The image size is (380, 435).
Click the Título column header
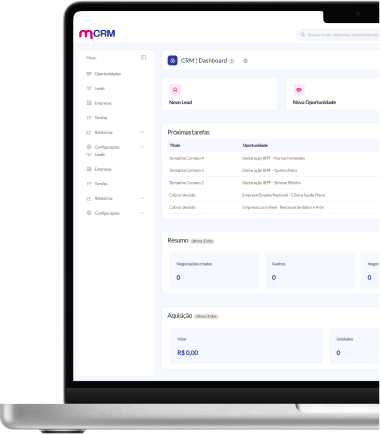coord(175,145)
